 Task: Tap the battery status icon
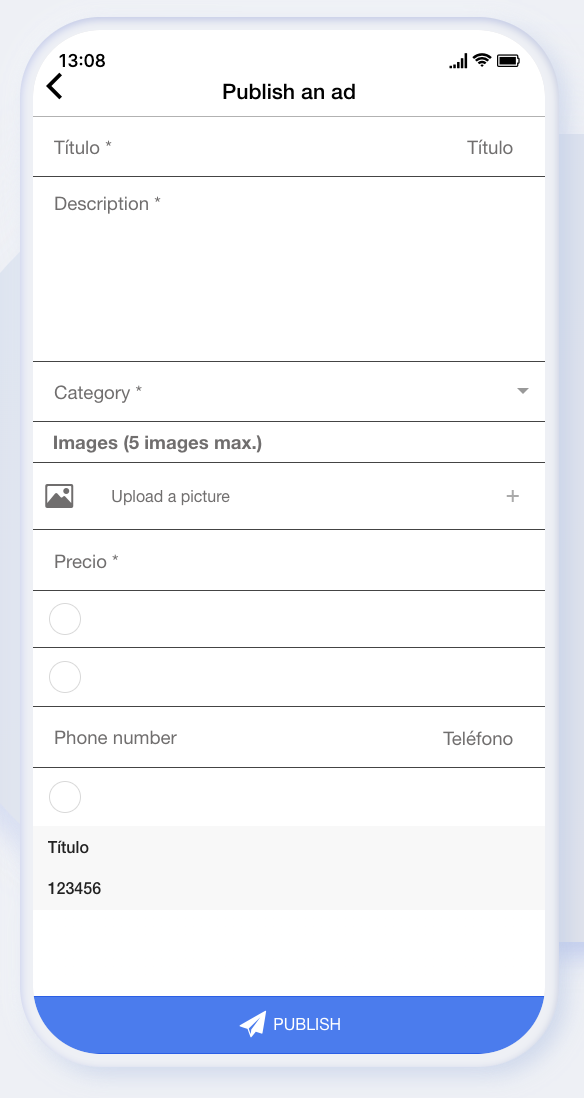pyautogui.click(x=508, y=61)
